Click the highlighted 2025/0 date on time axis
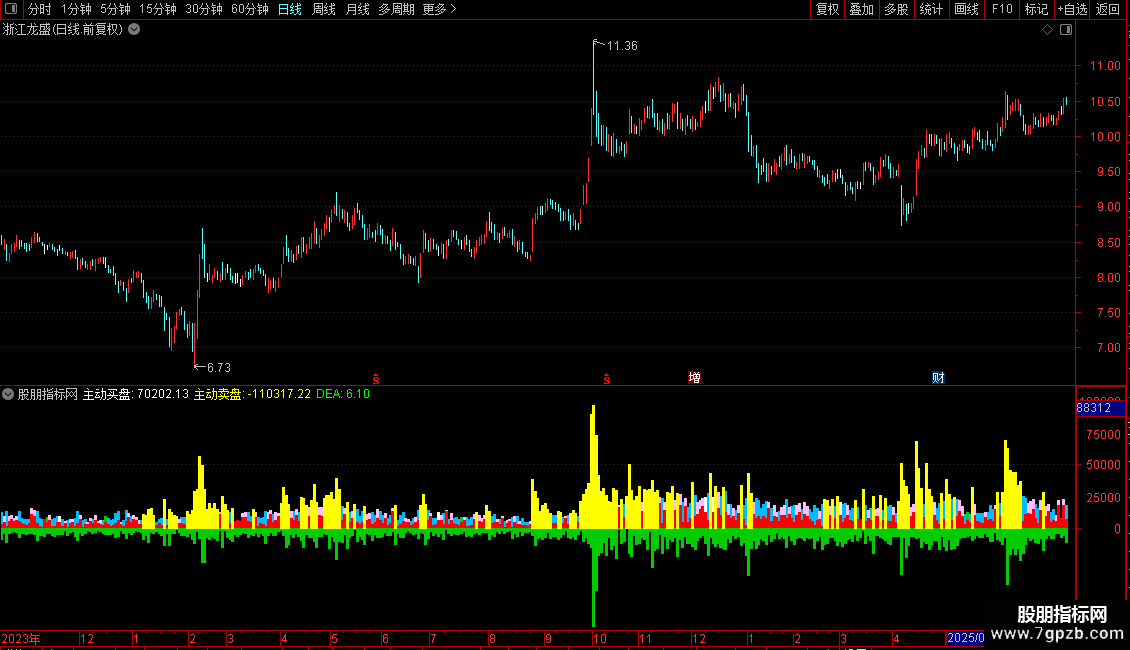1130x650 pixels. 966,638
